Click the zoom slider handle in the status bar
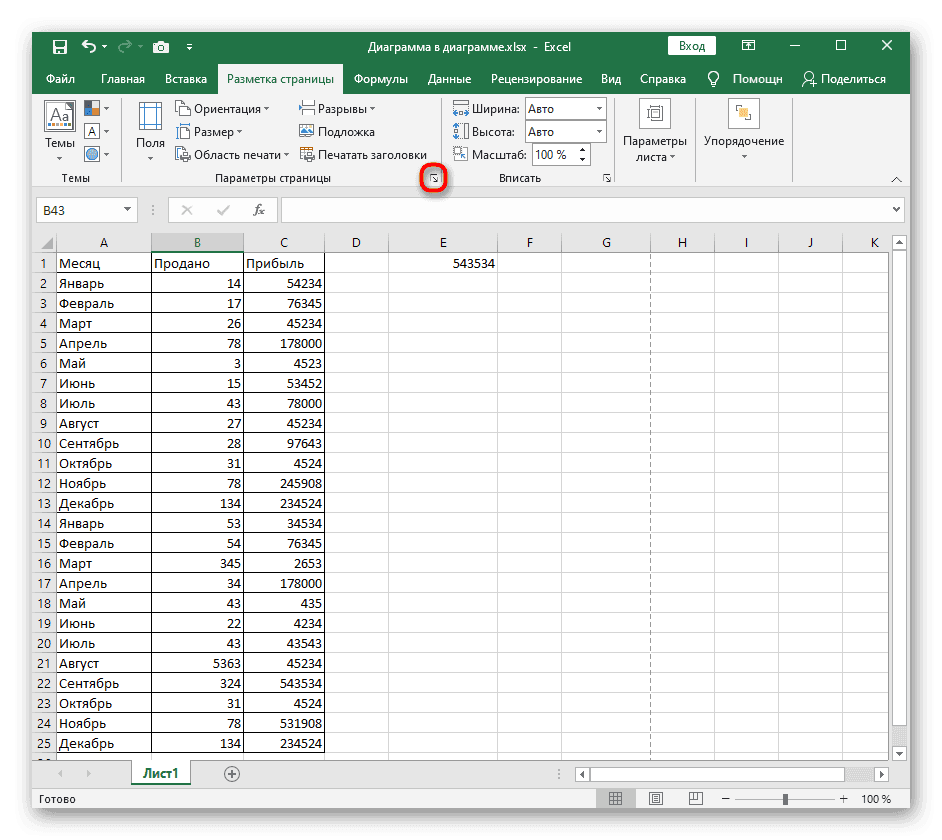 point(786,799)
